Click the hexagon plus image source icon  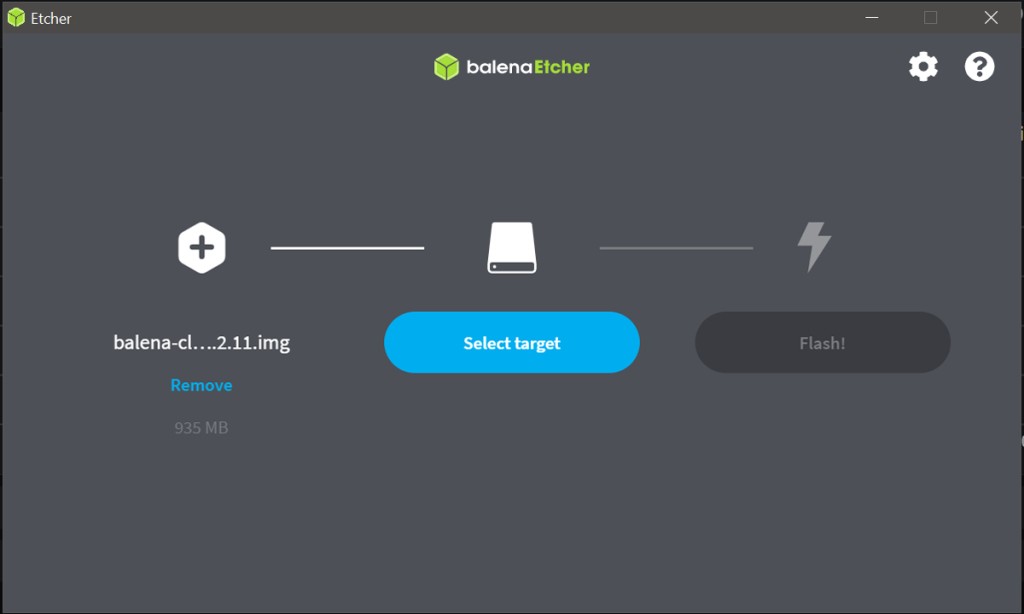(x=202, y=248)
